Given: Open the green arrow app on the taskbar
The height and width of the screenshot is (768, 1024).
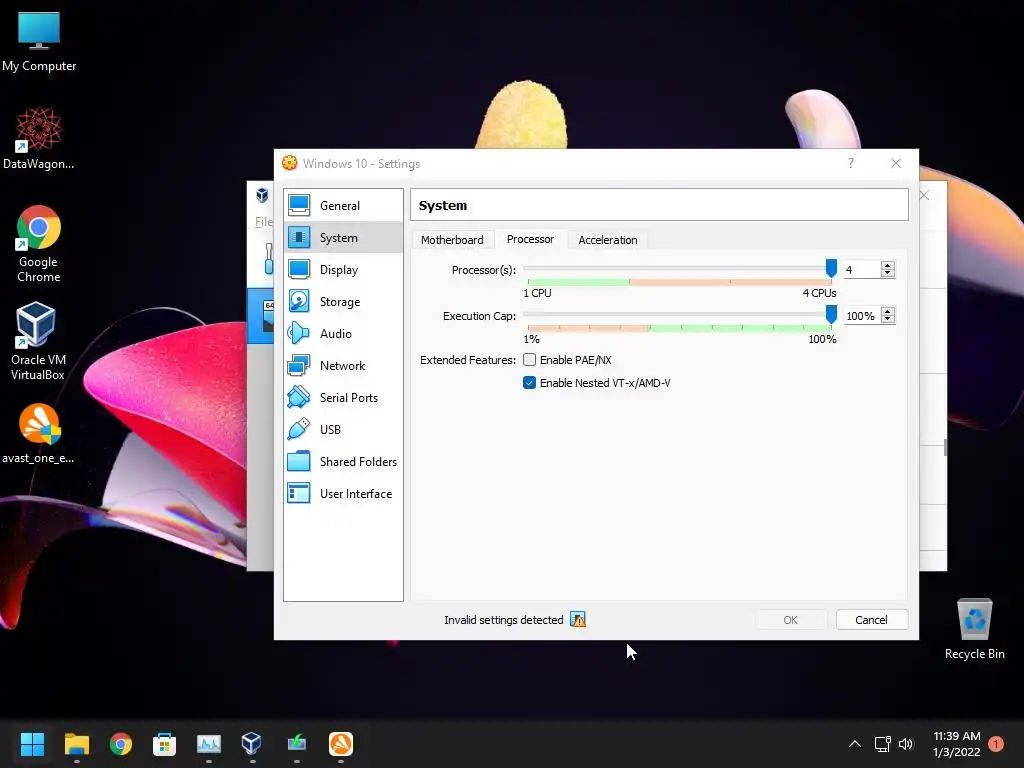Looking at the screenshot, I should [296, 744].
